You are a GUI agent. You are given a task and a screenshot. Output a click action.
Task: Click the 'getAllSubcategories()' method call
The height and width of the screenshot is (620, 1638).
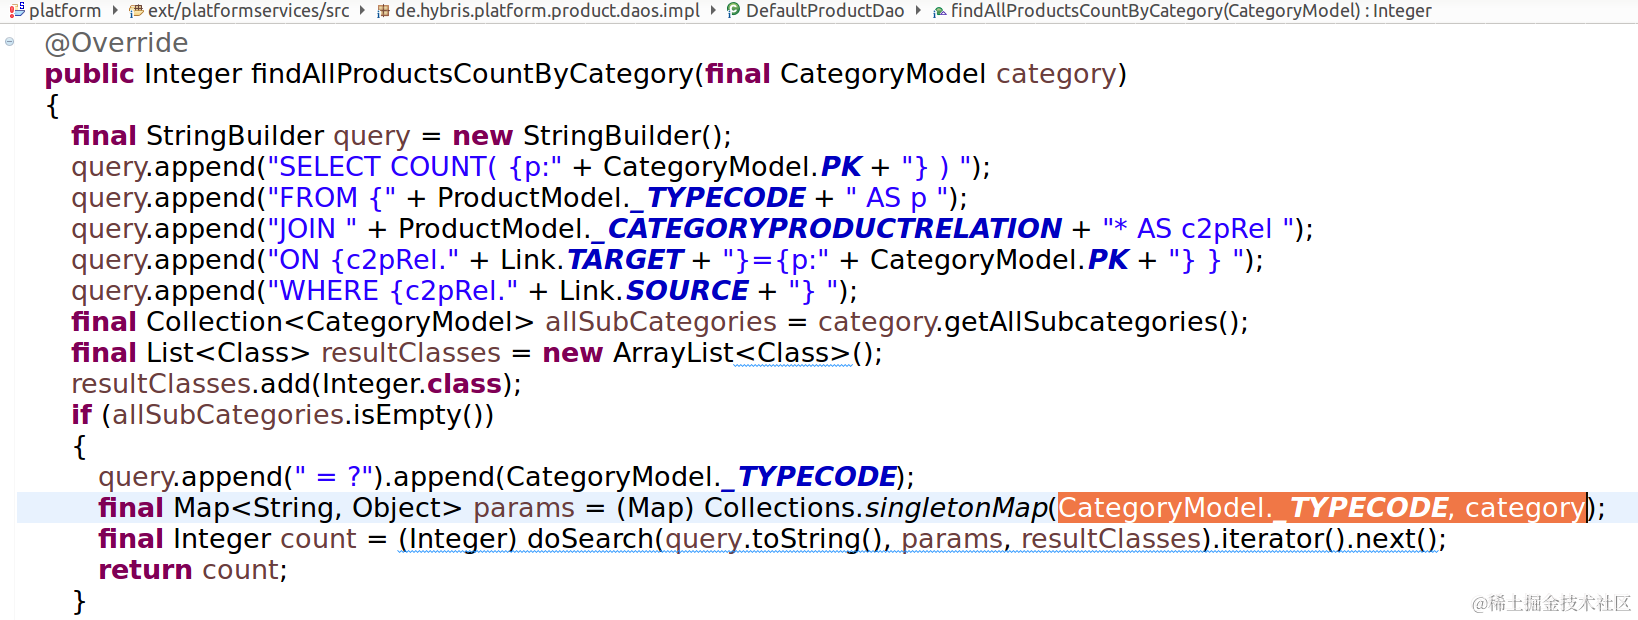1091,322
